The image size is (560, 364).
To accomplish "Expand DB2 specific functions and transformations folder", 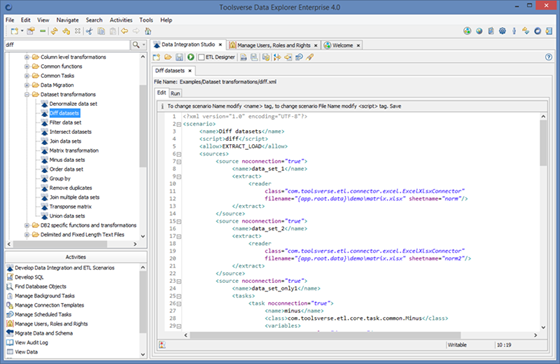I will tap(27, 225).
